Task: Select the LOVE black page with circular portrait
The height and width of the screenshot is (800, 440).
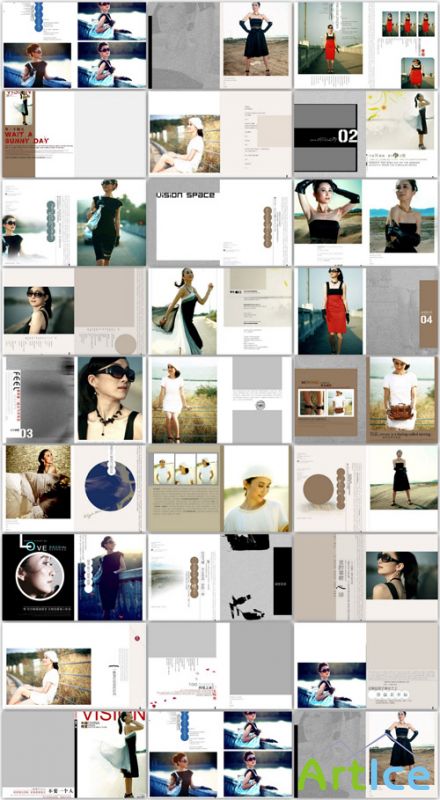Action: pyautogui.click(x=38, y=577)
